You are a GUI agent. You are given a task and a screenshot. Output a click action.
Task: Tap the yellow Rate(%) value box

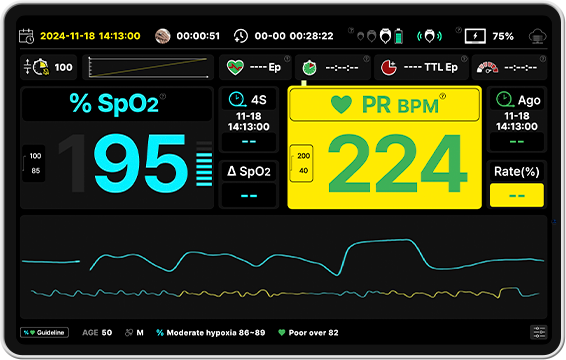(517, 195)
